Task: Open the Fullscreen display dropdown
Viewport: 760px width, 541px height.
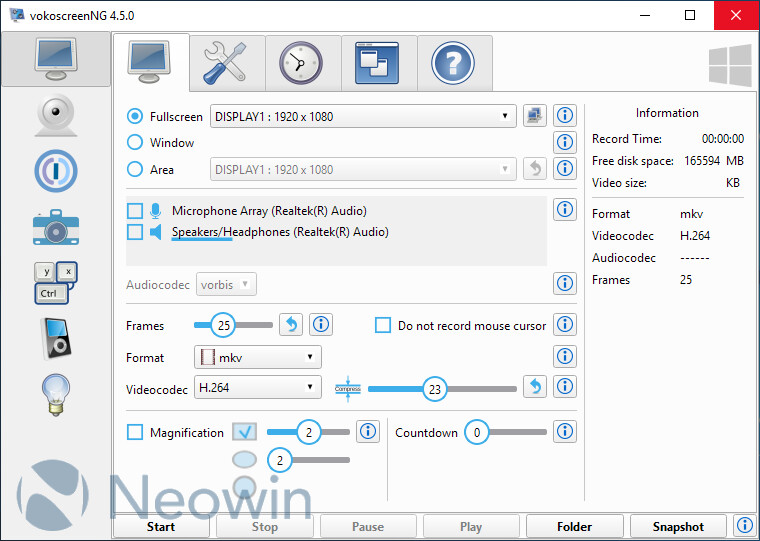Action: (363, 116)
